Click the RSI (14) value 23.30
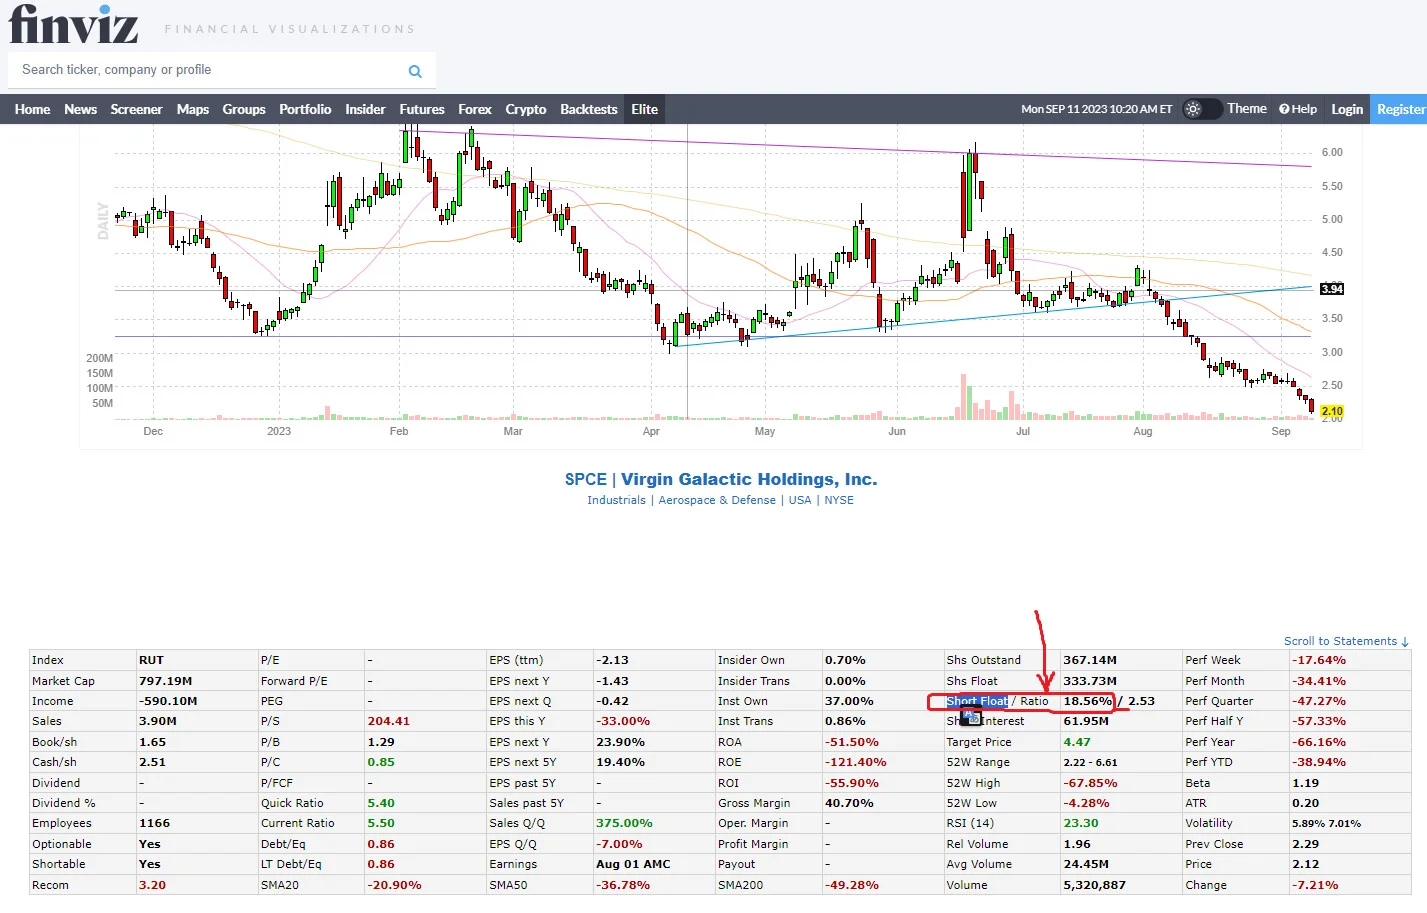1427x913 pixels. coord(1081,823)
